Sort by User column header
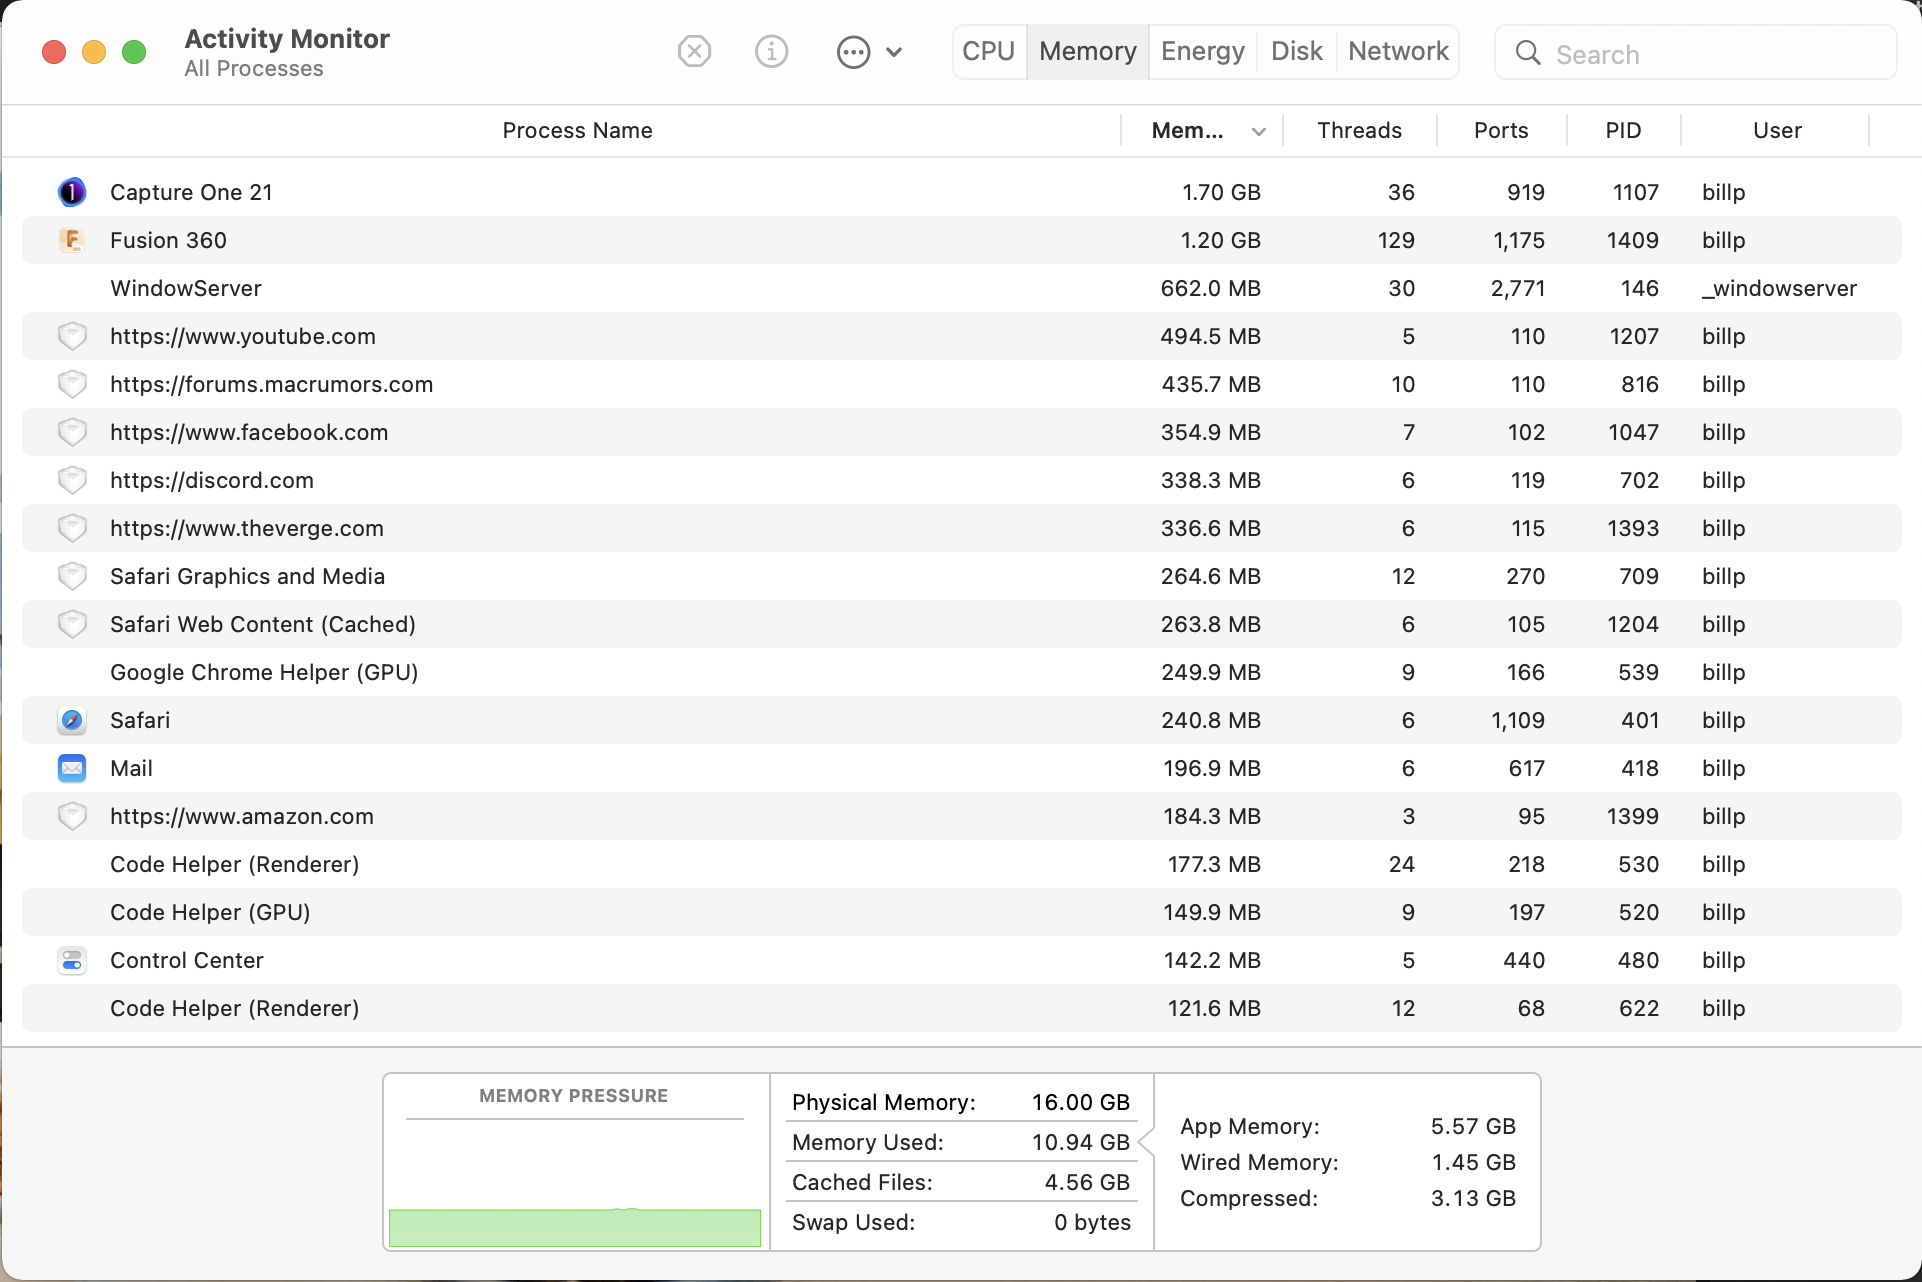This screenshot has height=1282, width=1922. (x=1777, y=130)
